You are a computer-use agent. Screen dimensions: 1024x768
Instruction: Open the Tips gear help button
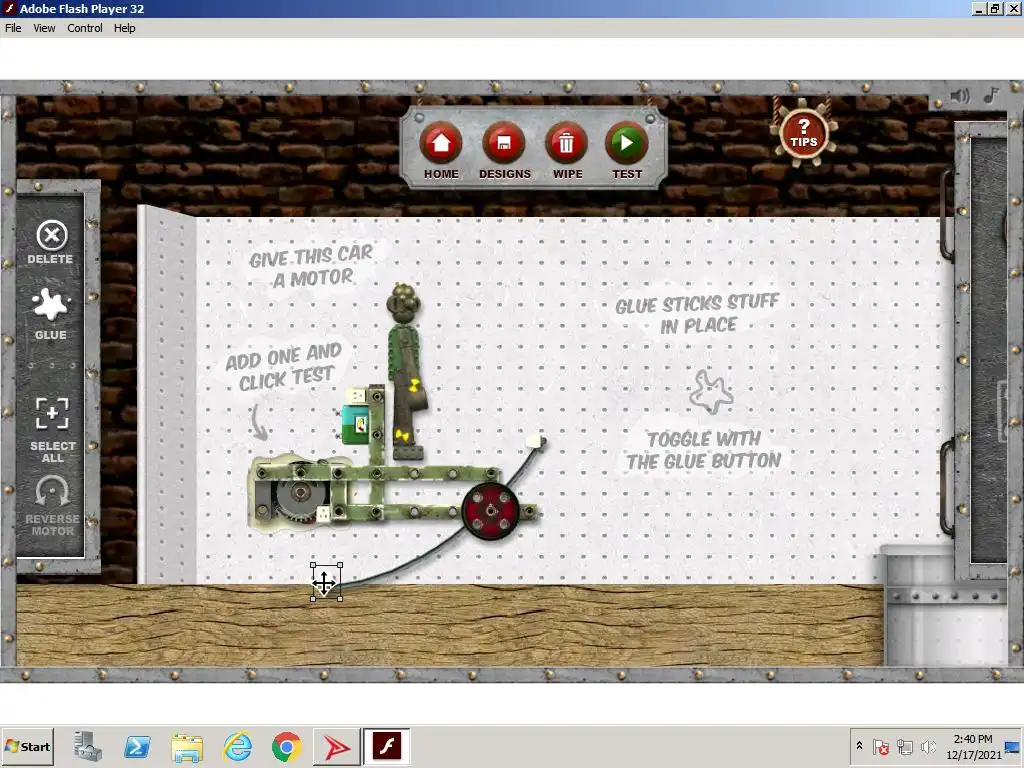(x=803, y=133)
